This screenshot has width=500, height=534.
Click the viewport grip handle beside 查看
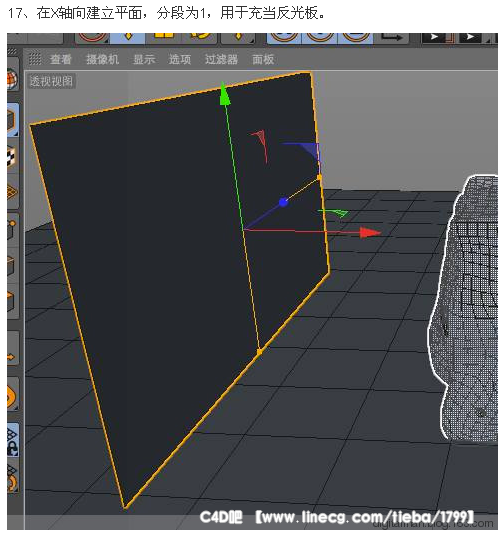pos(35,59)
